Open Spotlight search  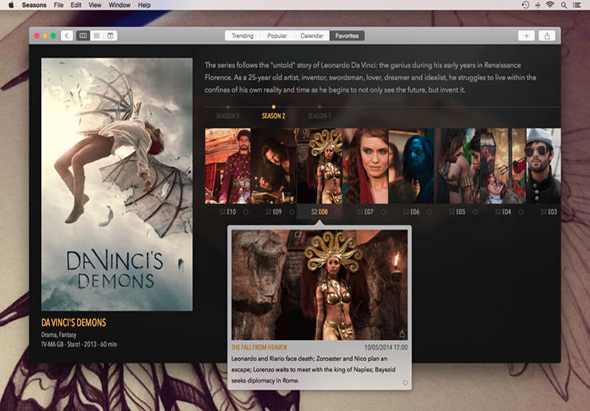click(x=564, y=5)
